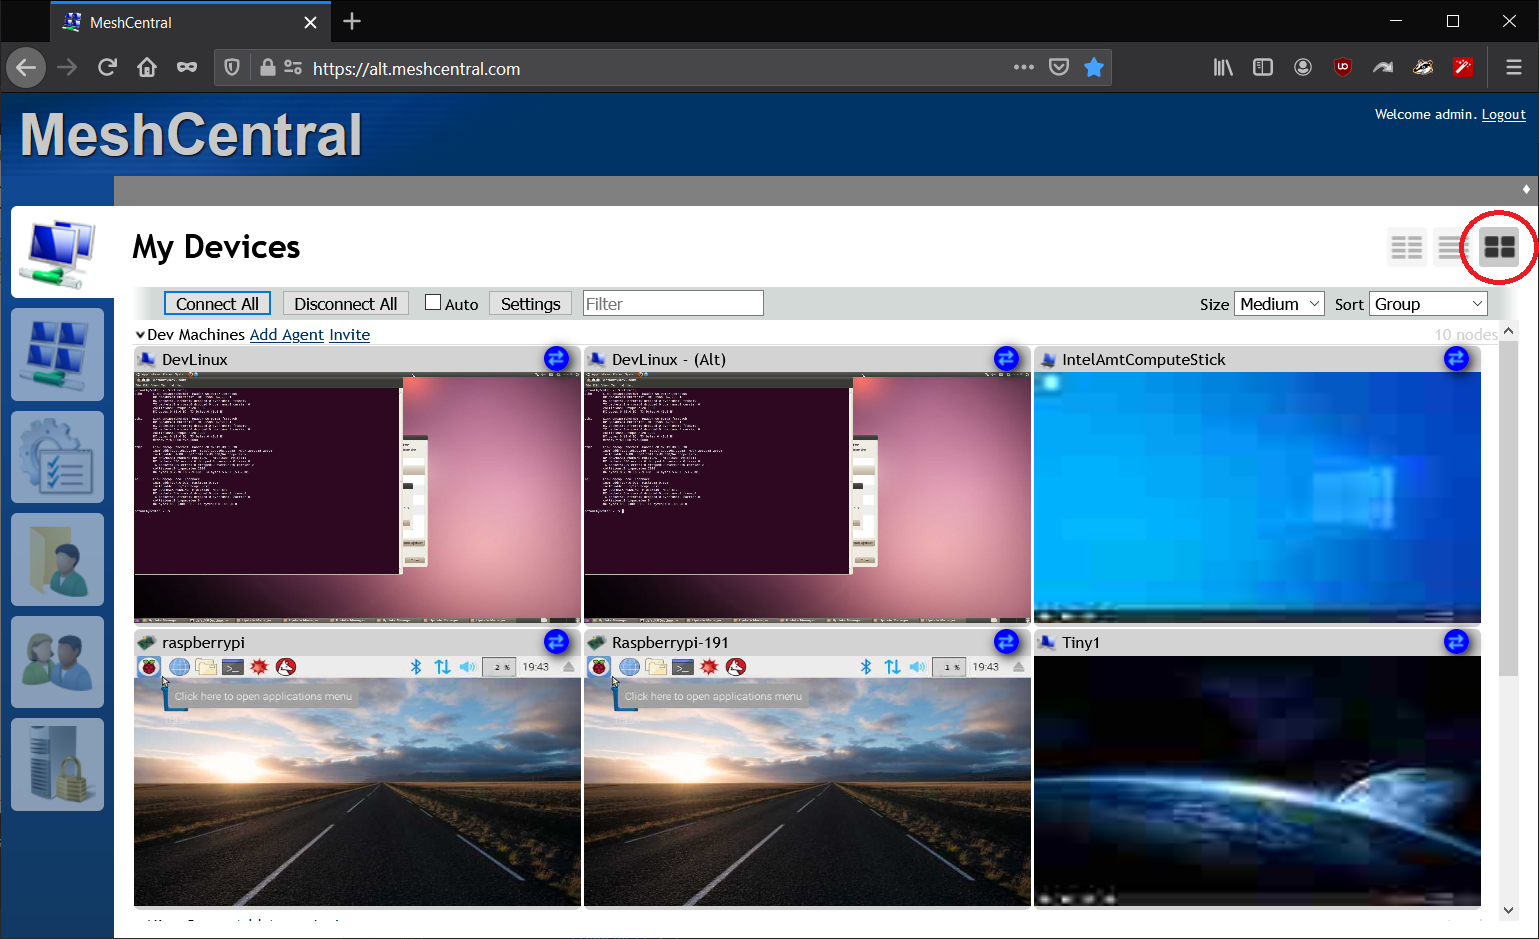Click the Add Agent link
Viewport: 1539px width, 939px height.
click(x=286, y=335)
